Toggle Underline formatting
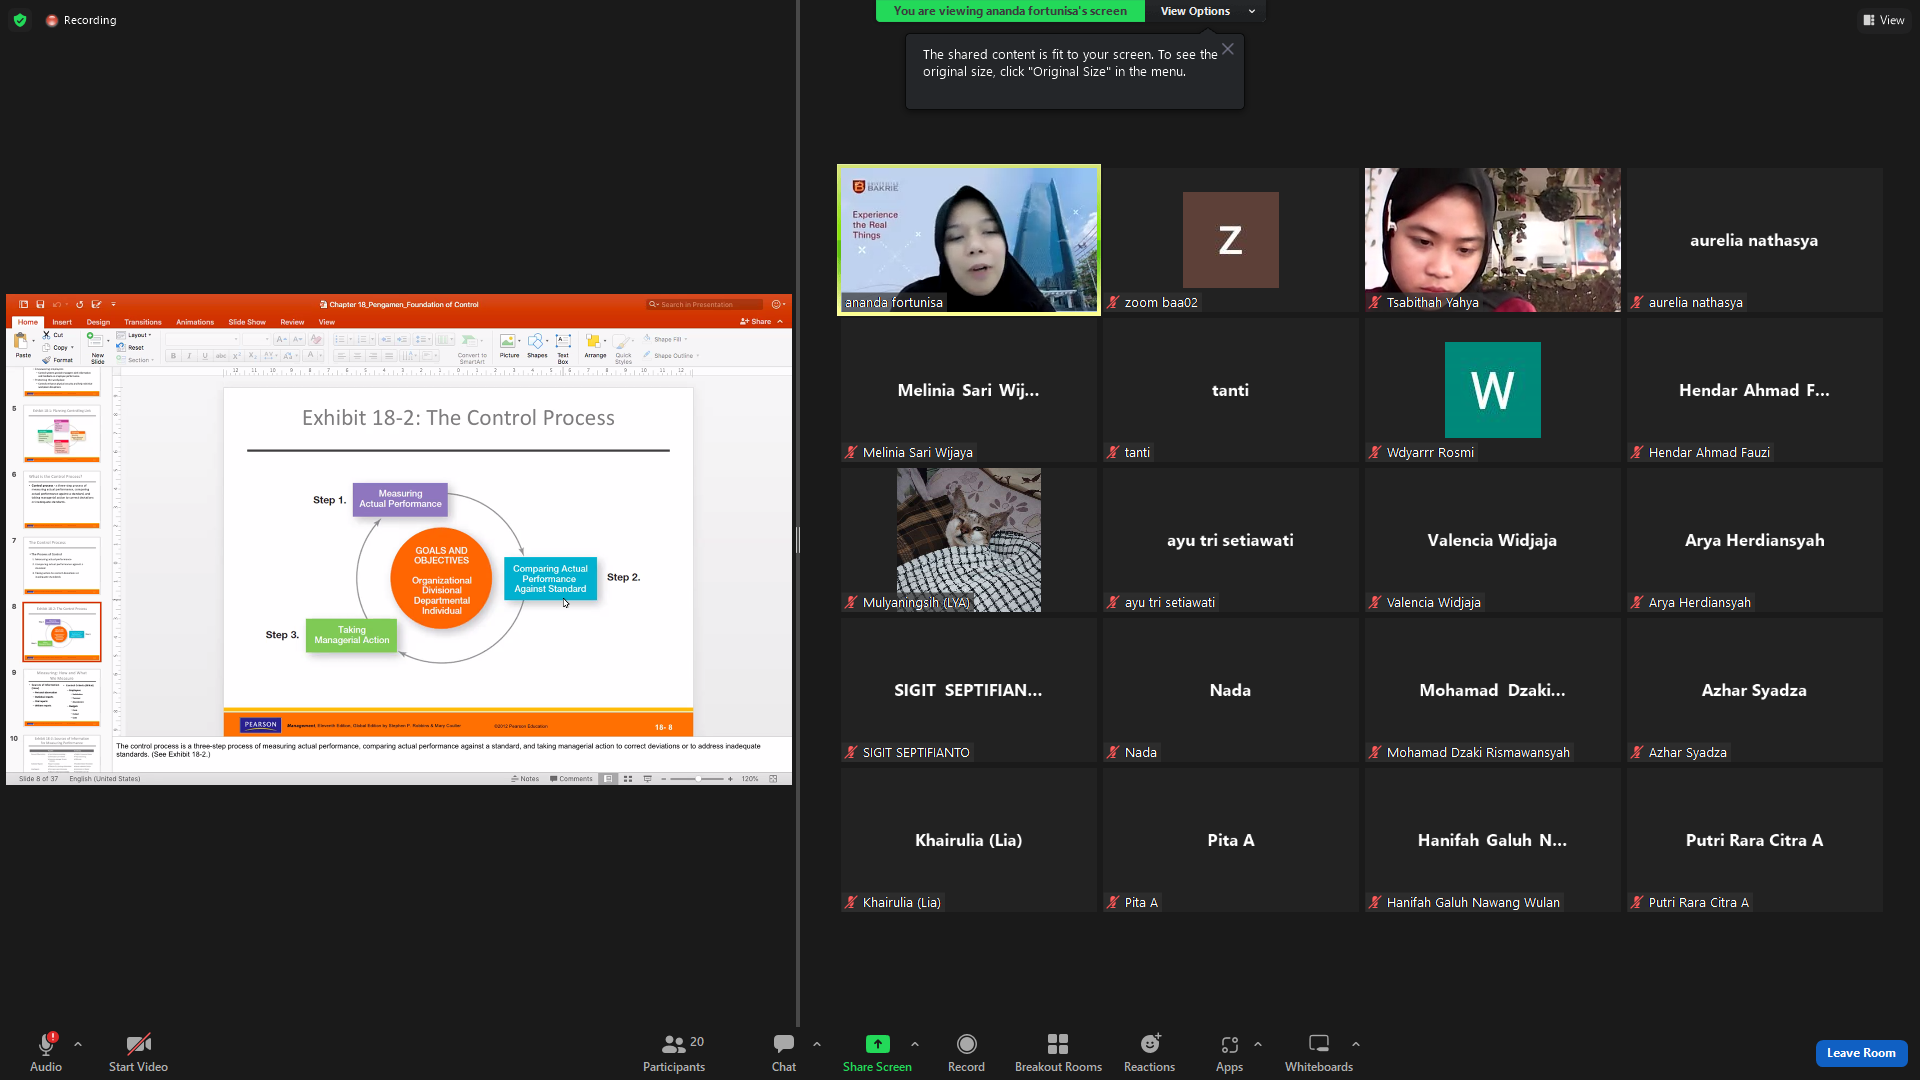1920x1080 pixels. point(205,356)
